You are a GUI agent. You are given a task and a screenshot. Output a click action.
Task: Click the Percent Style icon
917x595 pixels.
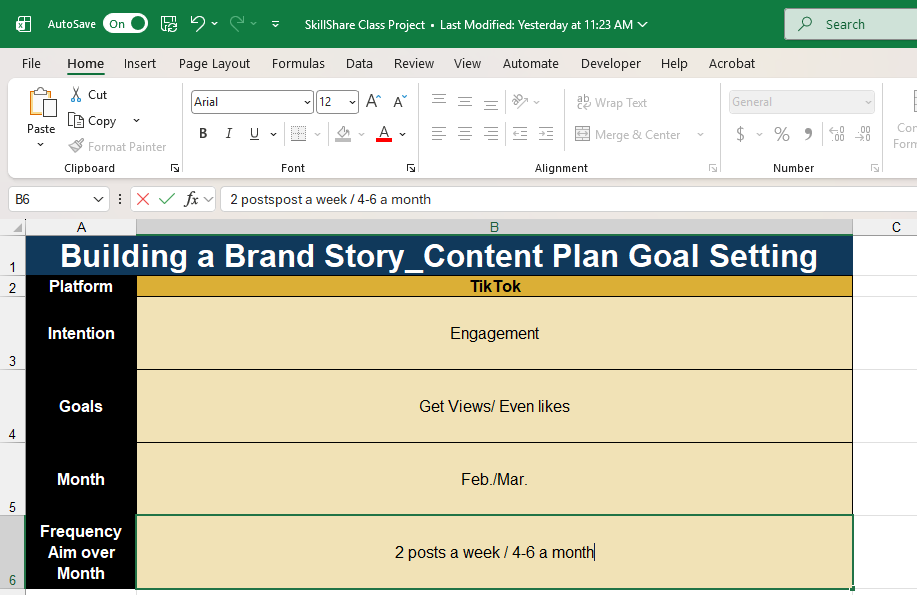(782, 135)
